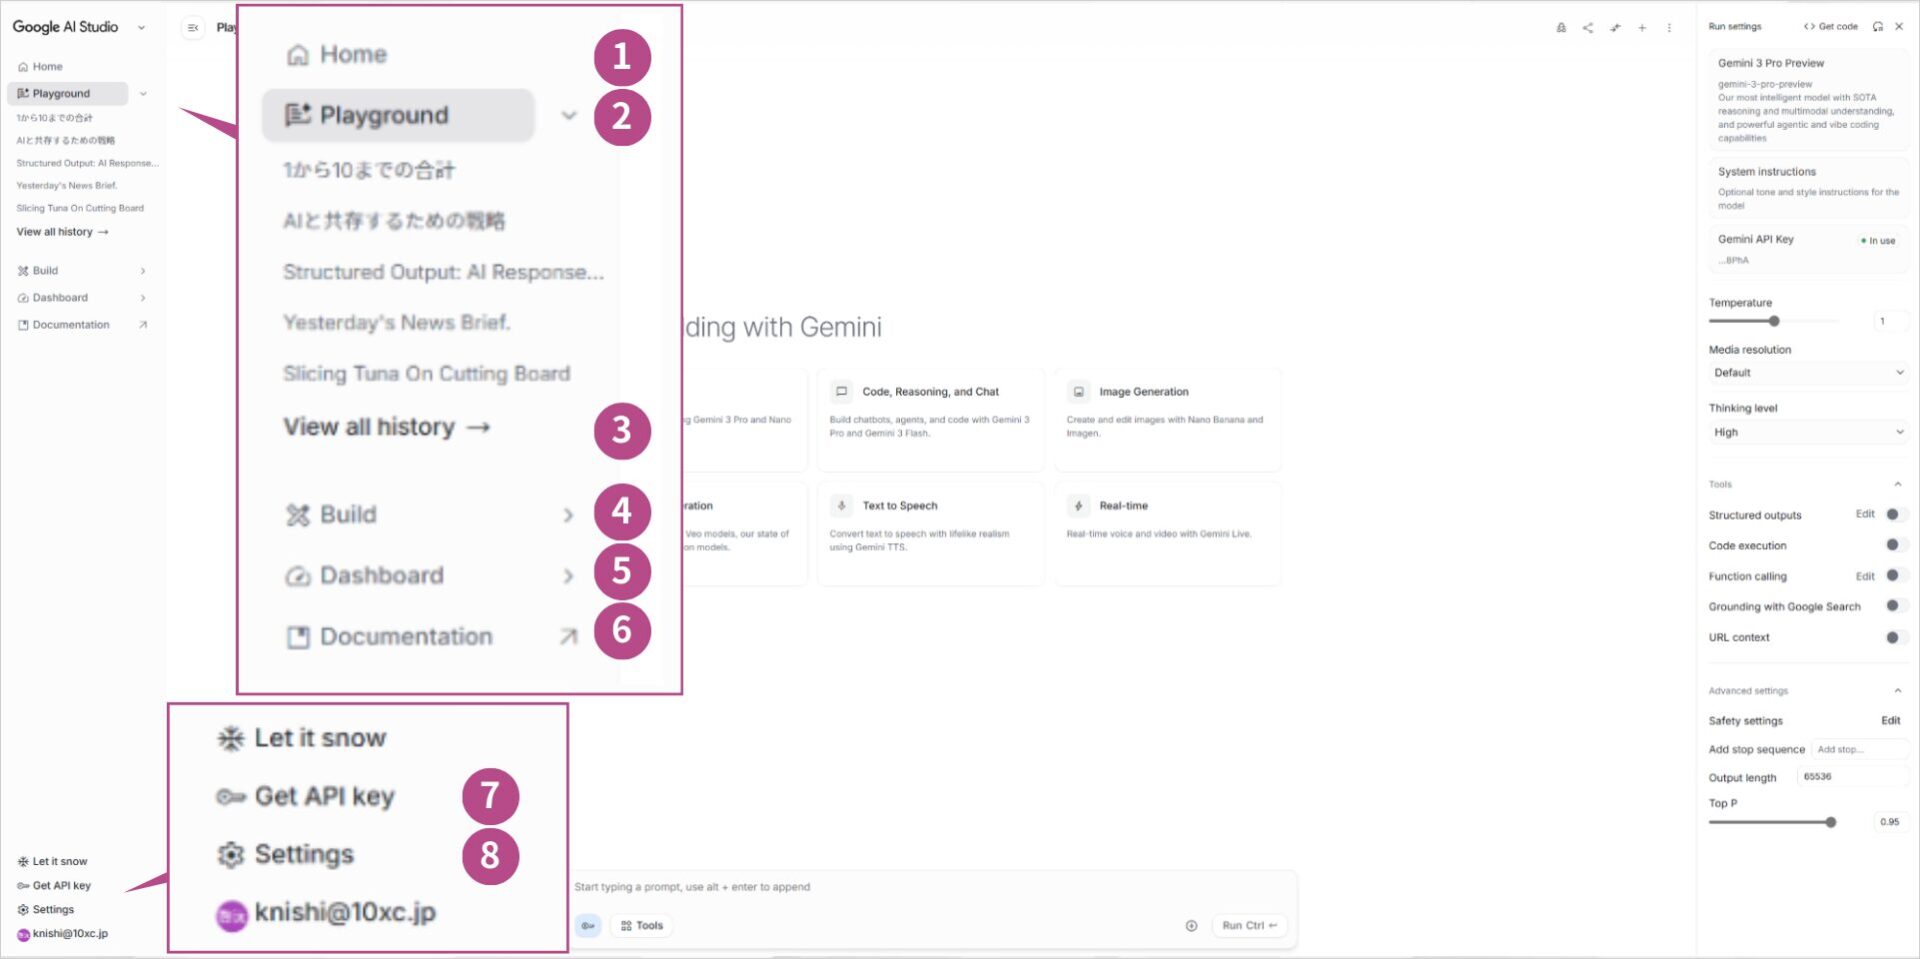Viewport: 1920px width, 959px height.
Task: Open the Thinking level dropdown set to High
Action: tap(1806, 432)
